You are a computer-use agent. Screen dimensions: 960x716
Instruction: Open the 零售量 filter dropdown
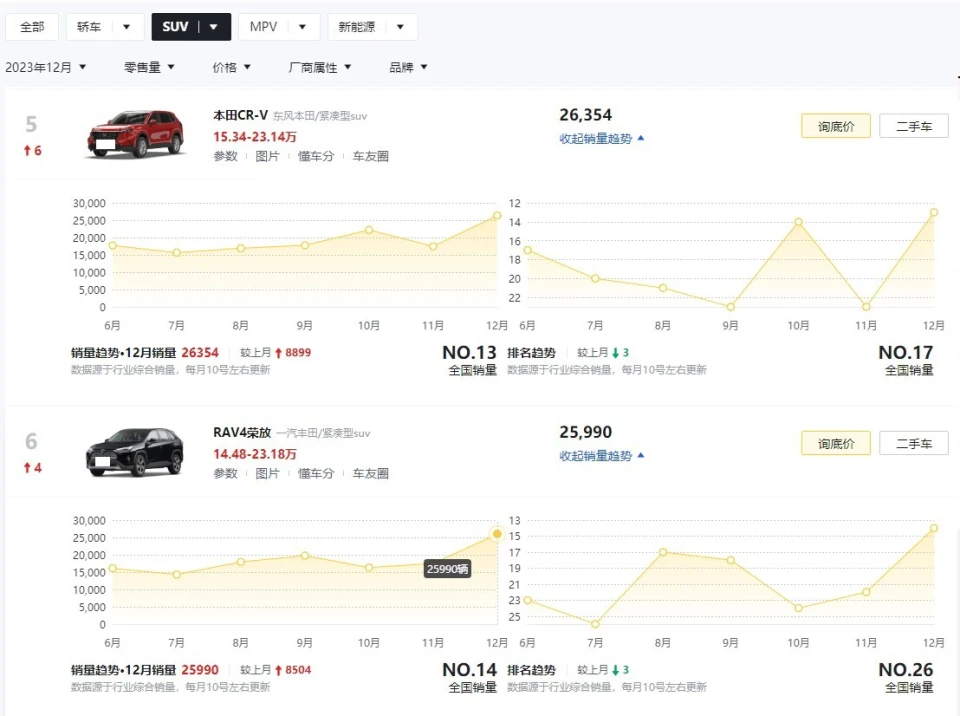coord(149,67)
